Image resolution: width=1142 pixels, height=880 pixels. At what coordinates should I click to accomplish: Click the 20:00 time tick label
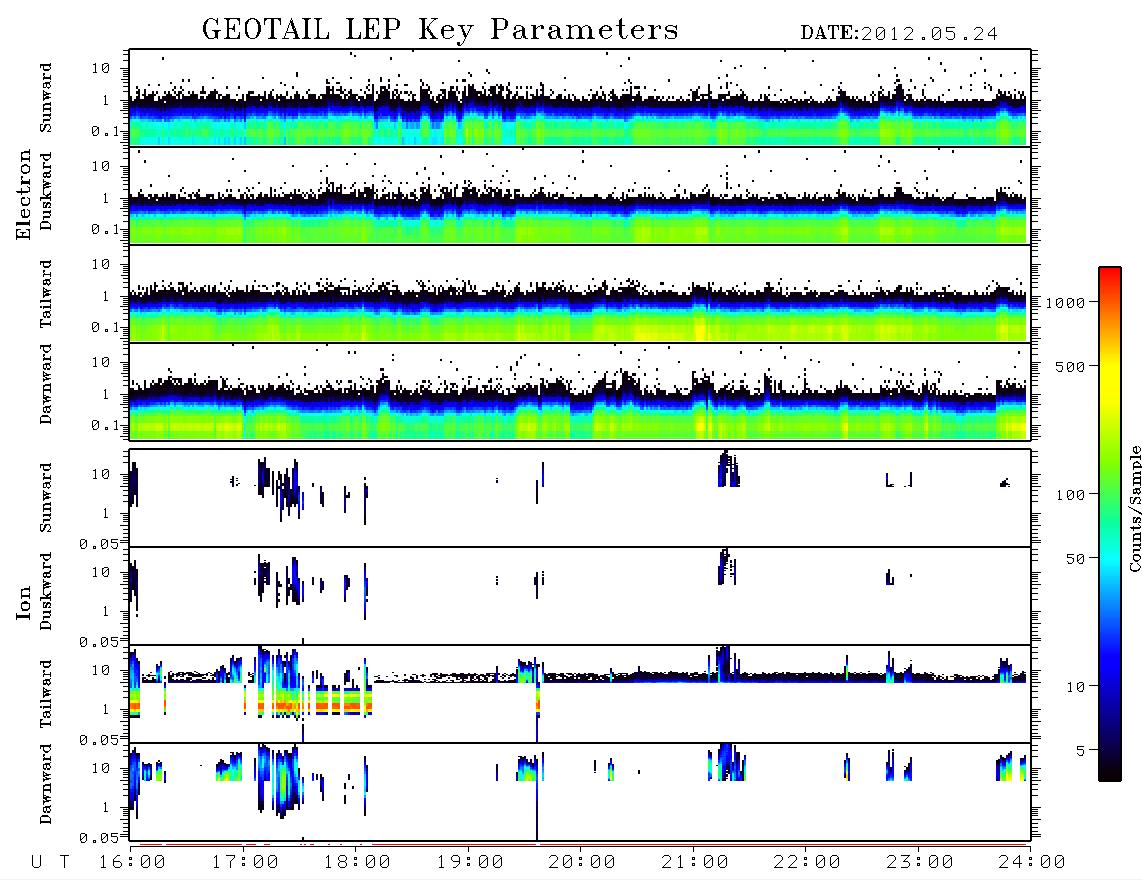tap(582, 863)
